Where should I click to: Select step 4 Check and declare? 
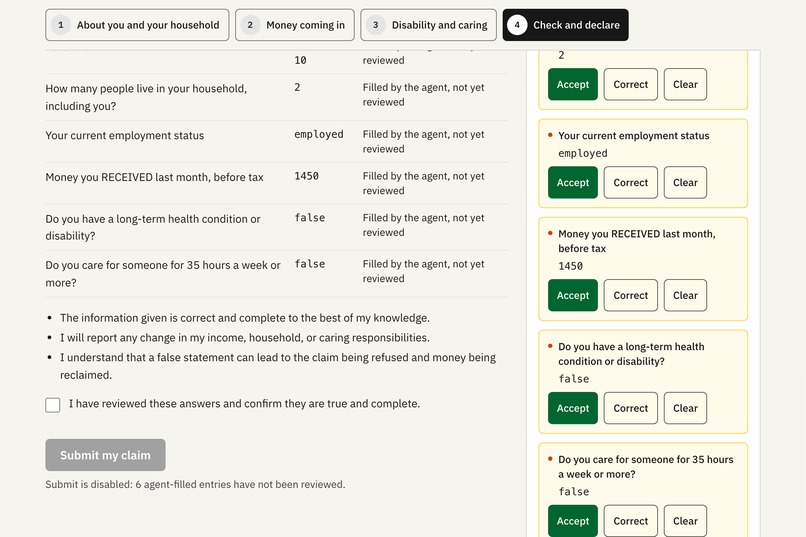565,25
